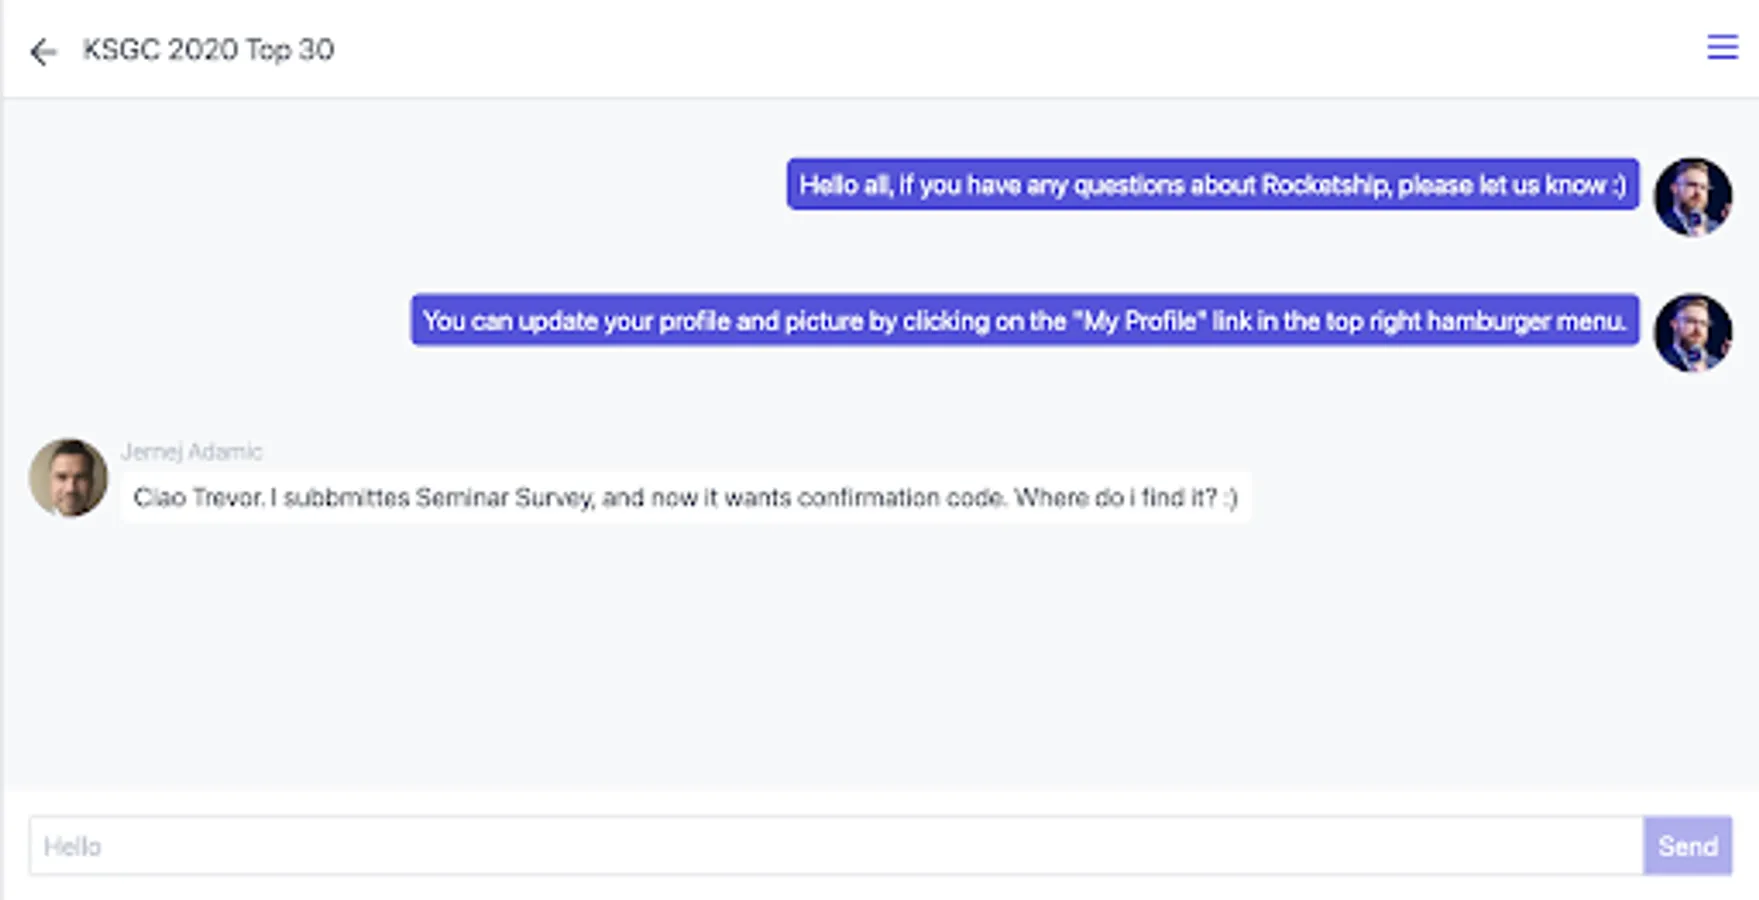Viewport: 1759px width, 900px height.
Task: Open Jernej Adamic's profile photo
Action: pos(68,477)
